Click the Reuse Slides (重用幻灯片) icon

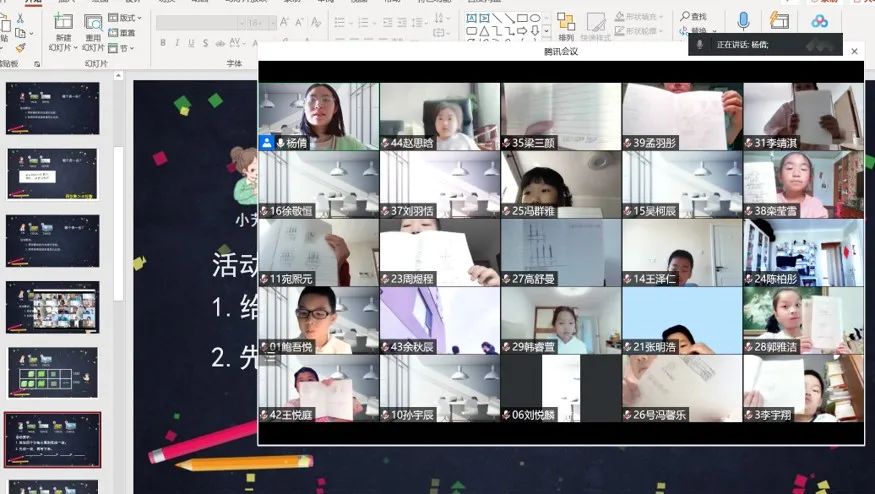[x=93, y=22]
